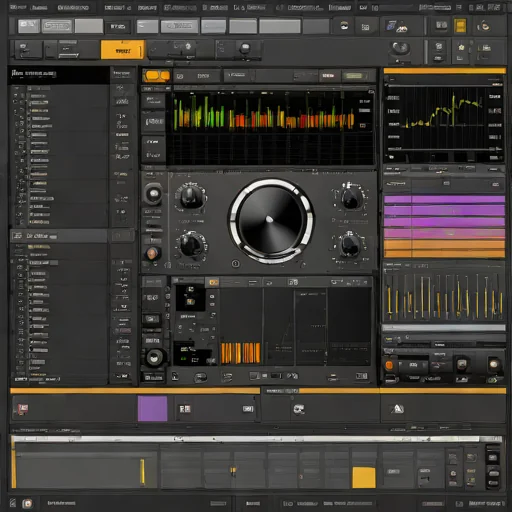Click the small knob lower-right of the big dial

click(349, 245)
